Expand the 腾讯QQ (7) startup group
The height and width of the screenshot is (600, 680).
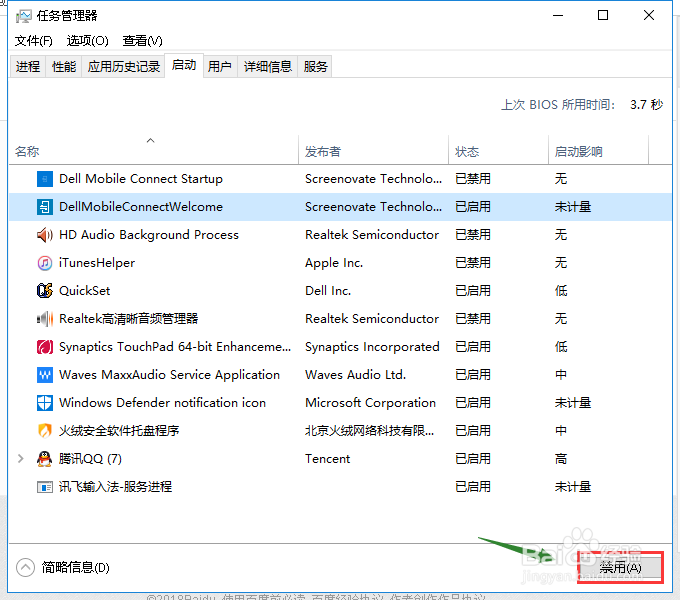[20, 459]
